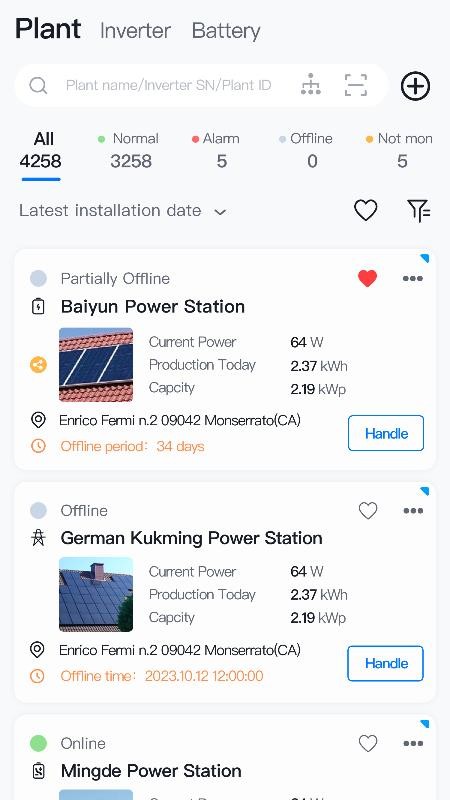Open three-dot menu on German Kukming card
The height and width of the screenshot is (800, 450).
click(413, 511)
